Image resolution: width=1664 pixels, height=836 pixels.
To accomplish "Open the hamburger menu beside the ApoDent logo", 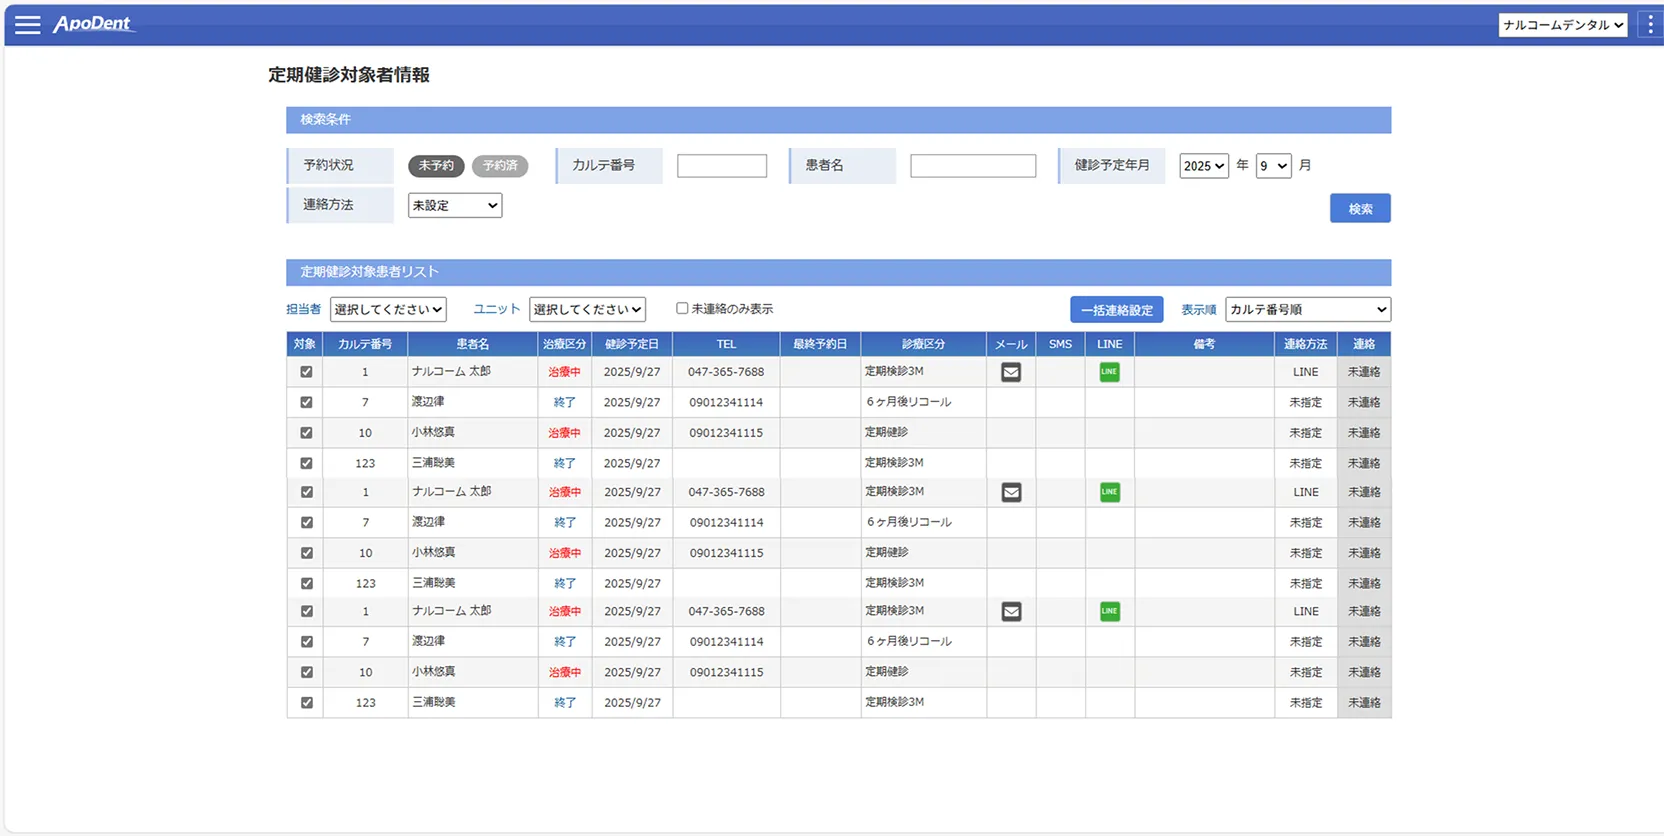I will point(27,24).
